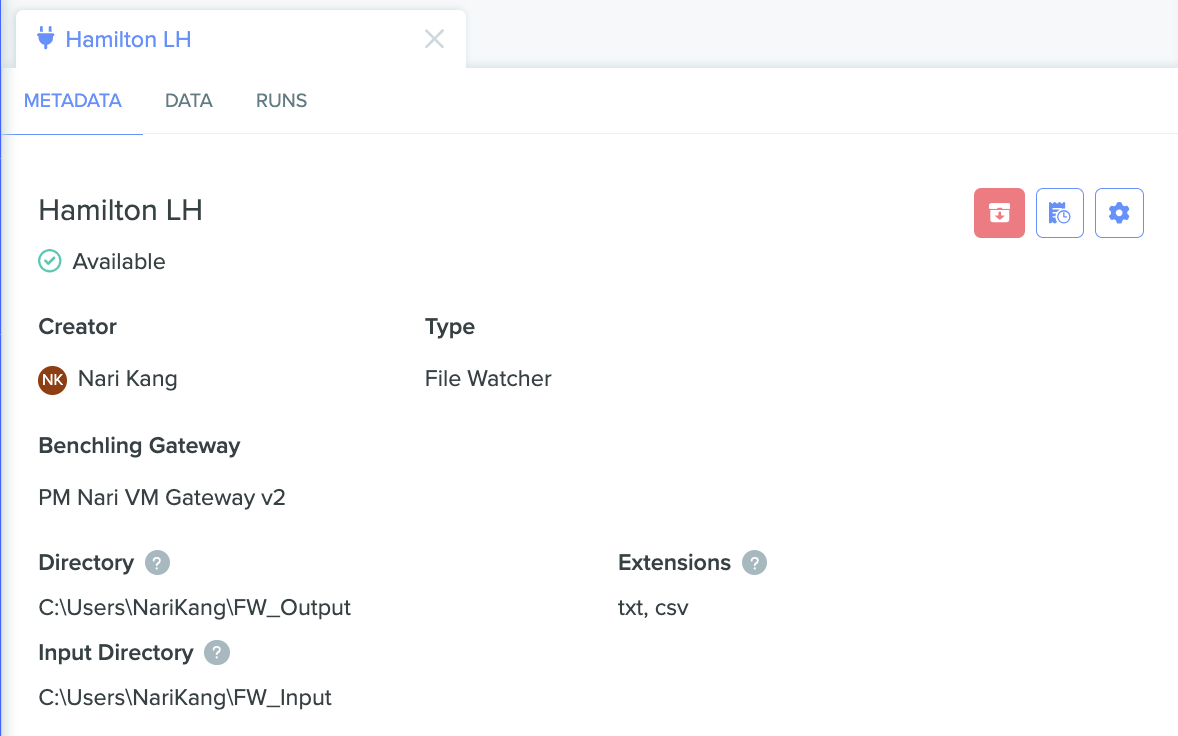
Task: Click the Input Directory help icon
Action: point(217,653)
